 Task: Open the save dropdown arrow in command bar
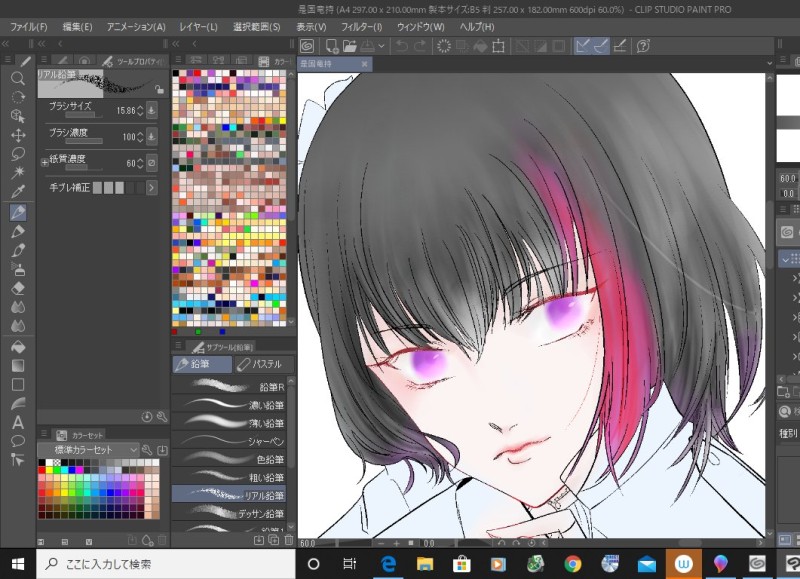click(x=381, y=46)
